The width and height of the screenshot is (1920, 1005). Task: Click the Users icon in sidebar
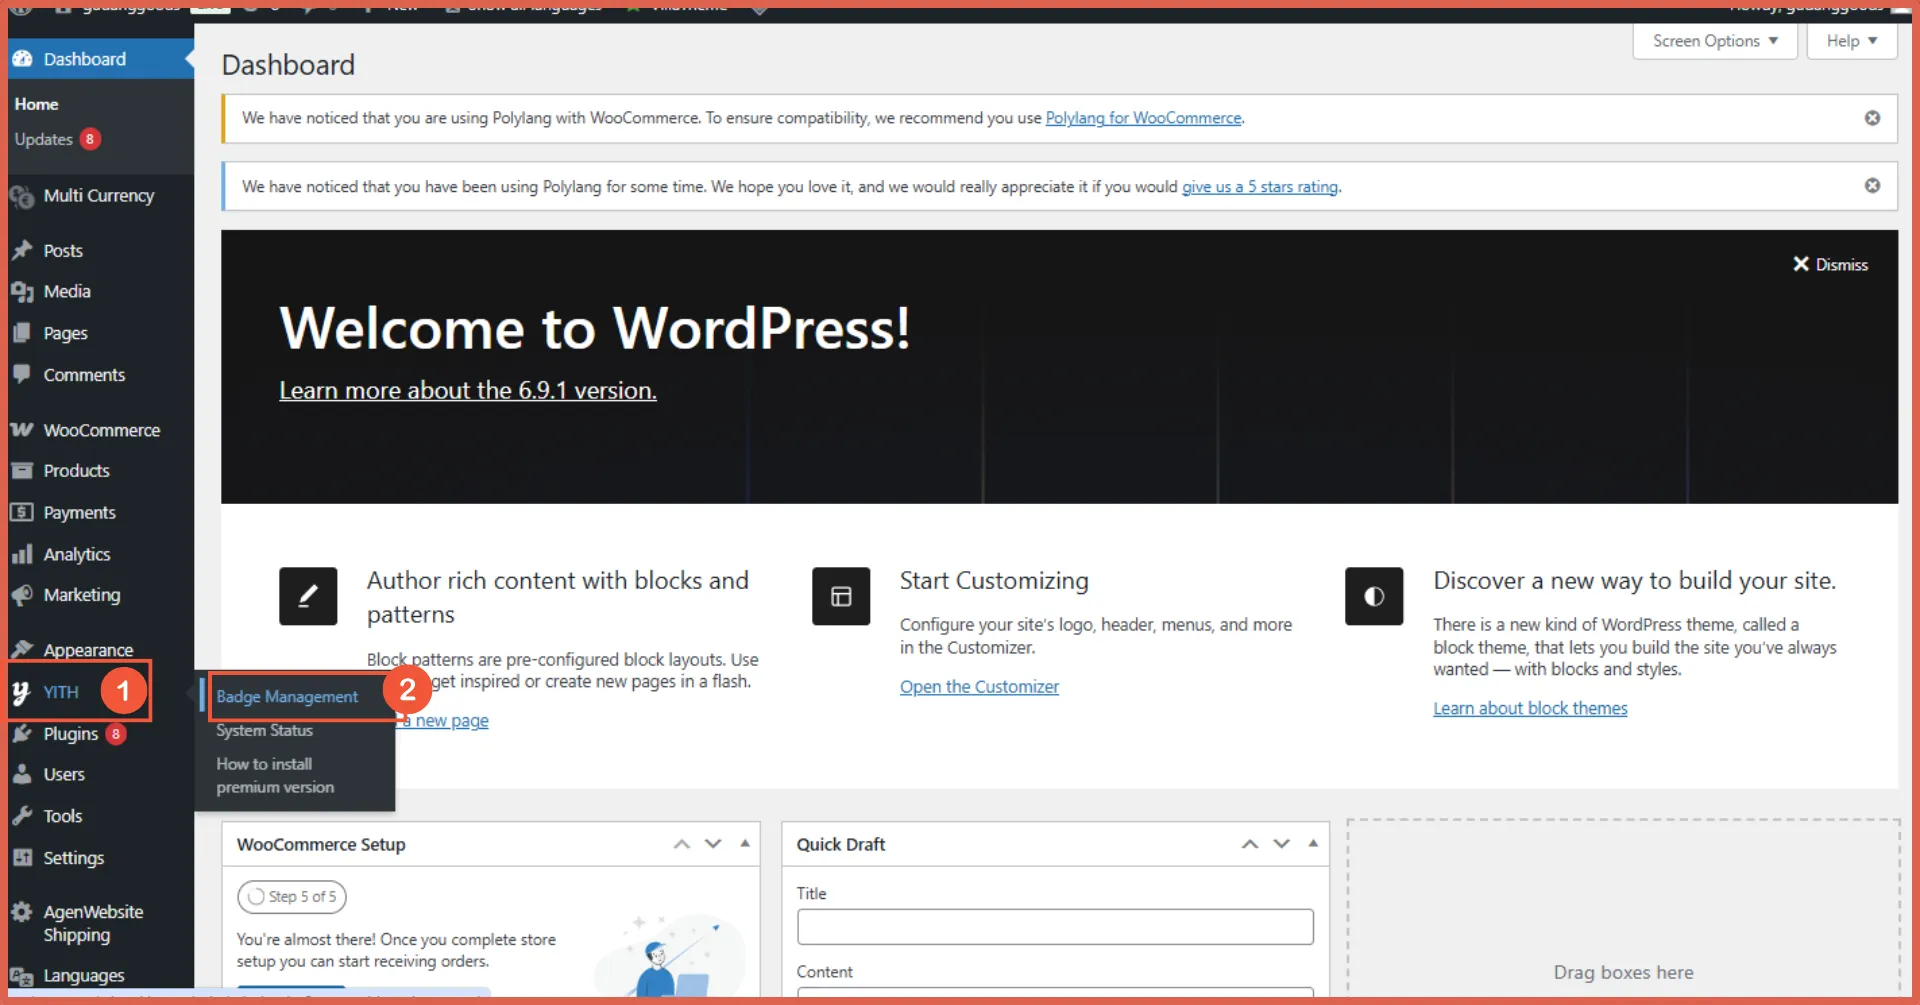point(22,775)
